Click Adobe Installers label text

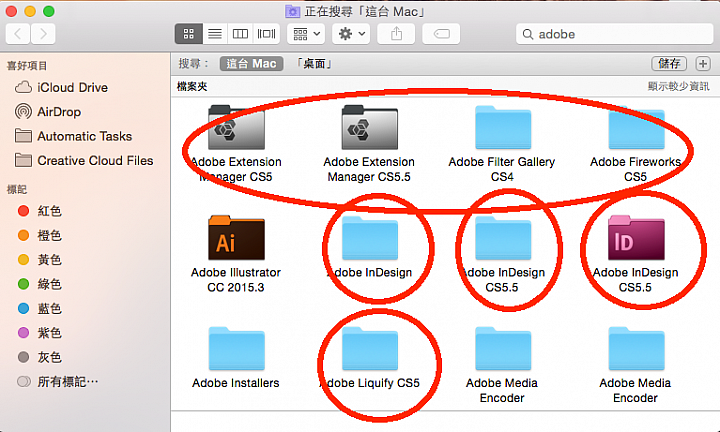(236, 383)
